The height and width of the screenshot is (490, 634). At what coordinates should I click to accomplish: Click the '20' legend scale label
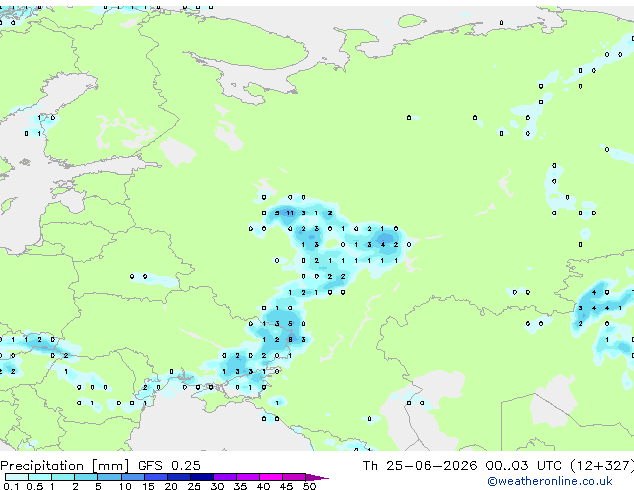click(171, 486)
